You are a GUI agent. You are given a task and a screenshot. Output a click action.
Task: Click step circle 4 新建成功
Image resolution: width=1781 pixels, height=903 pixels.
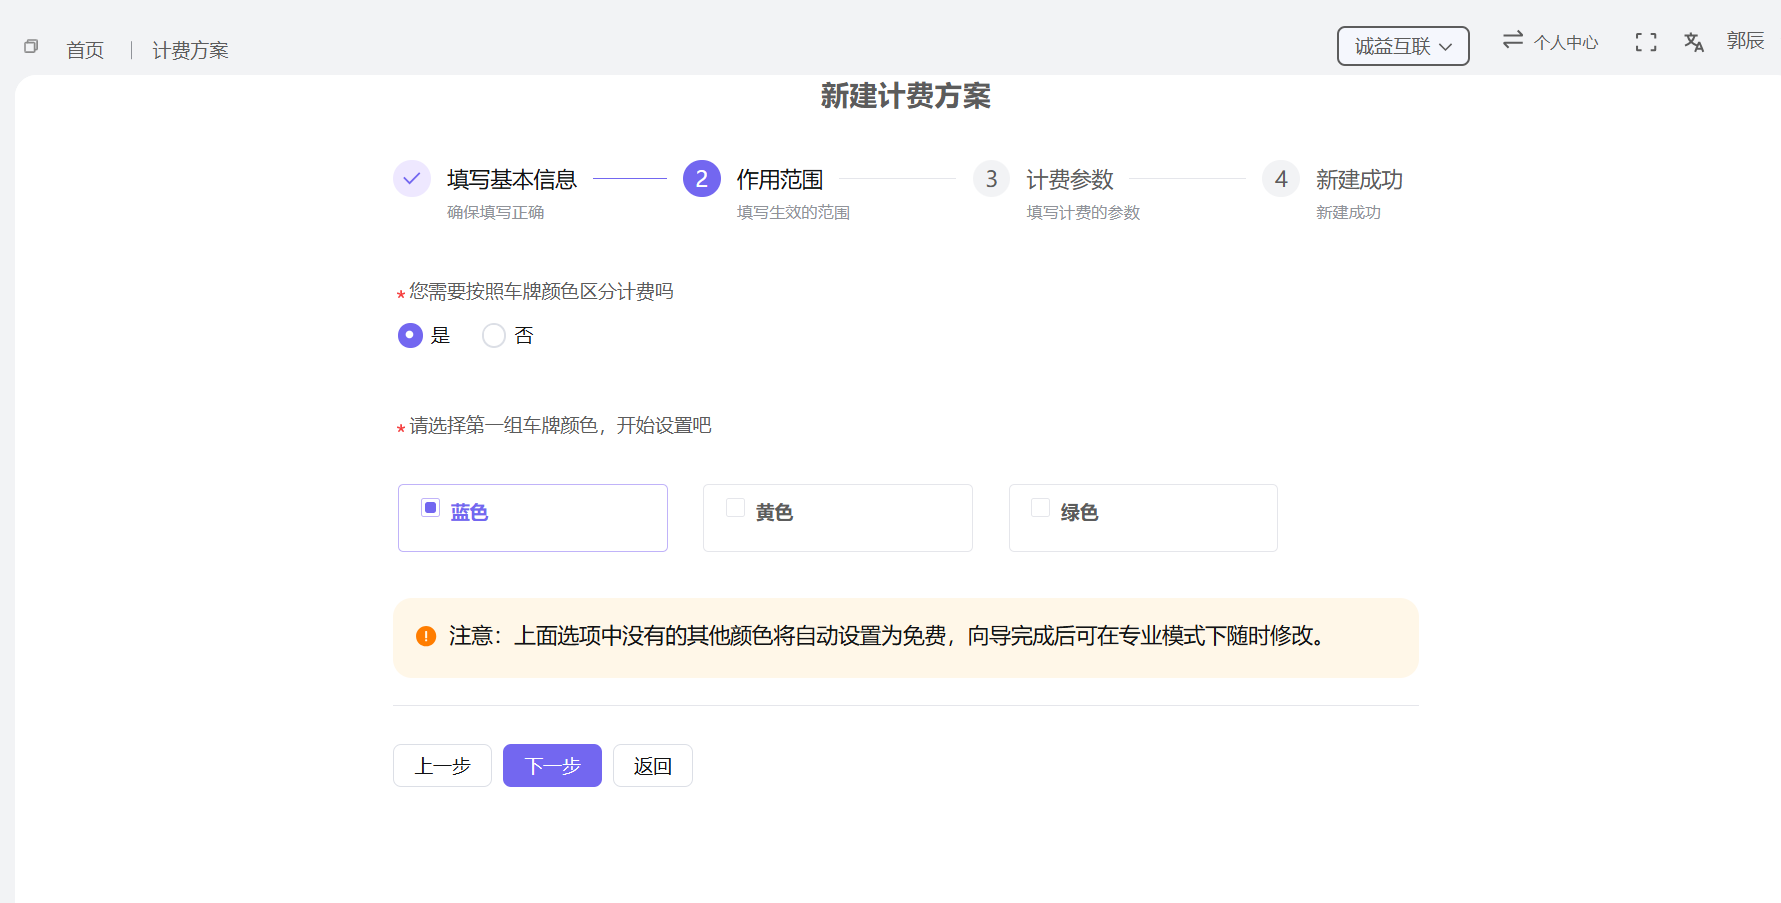pos(1280,178)
